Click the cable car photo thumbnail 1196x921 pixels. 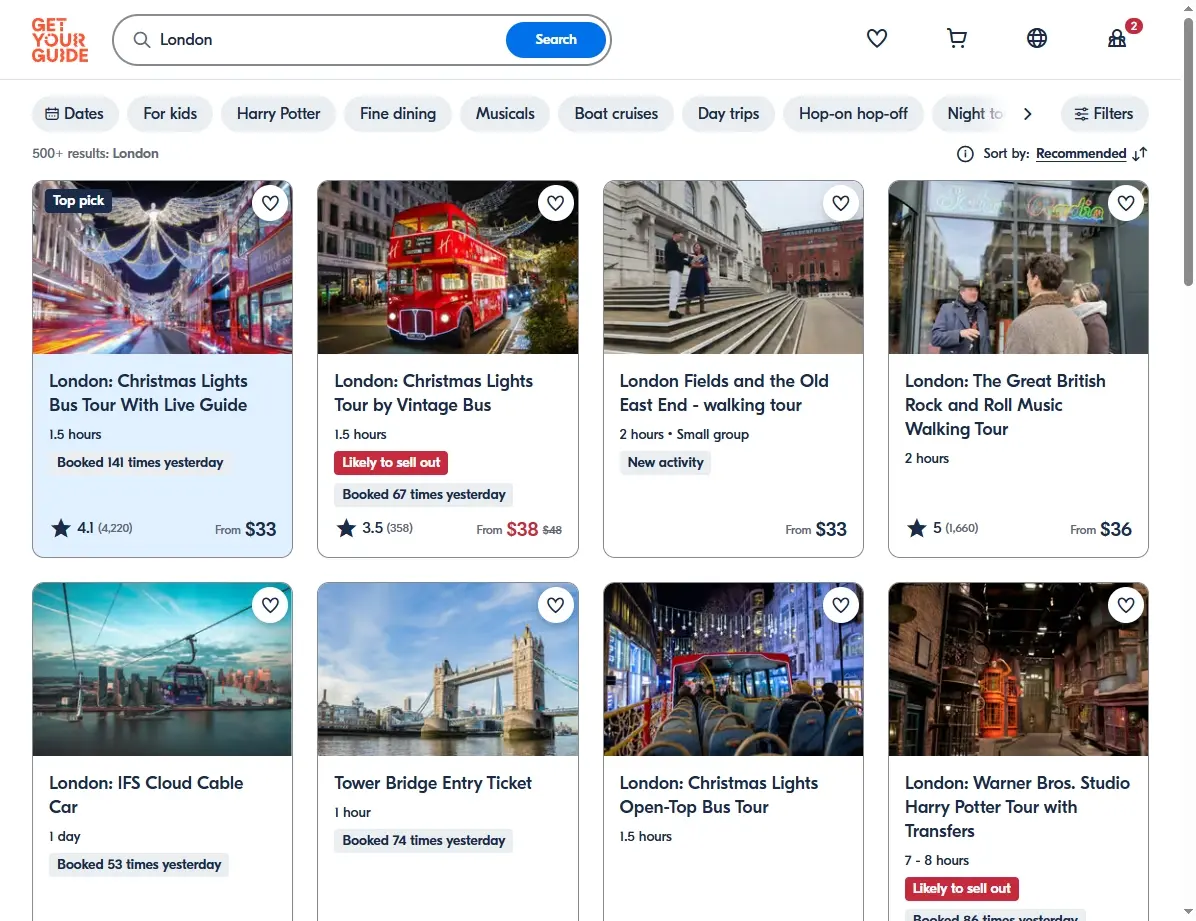[162, 669]
